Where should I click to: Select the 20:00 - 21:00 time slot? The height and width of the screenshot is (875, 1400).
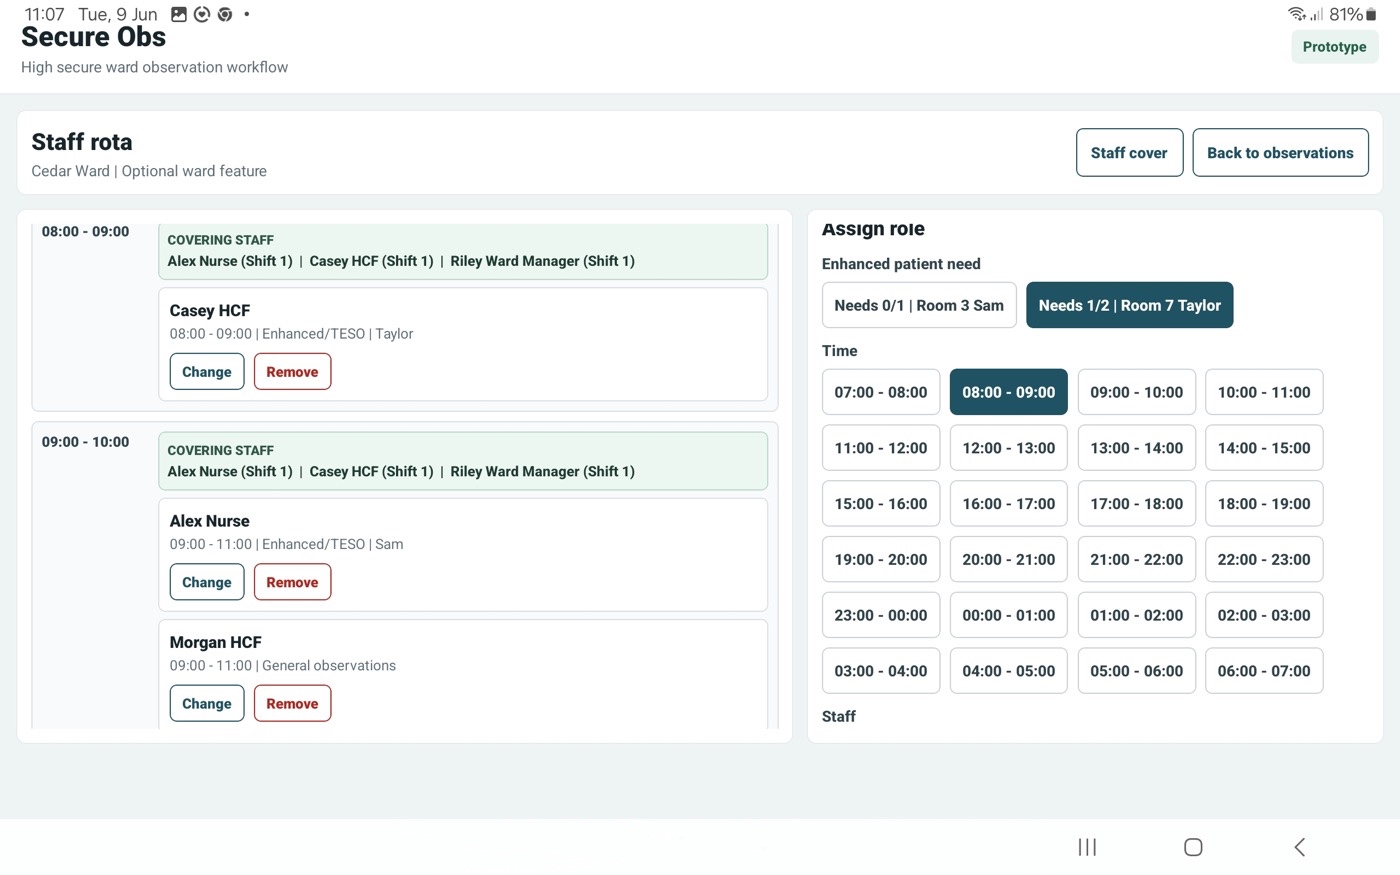tap(1008, 559)
